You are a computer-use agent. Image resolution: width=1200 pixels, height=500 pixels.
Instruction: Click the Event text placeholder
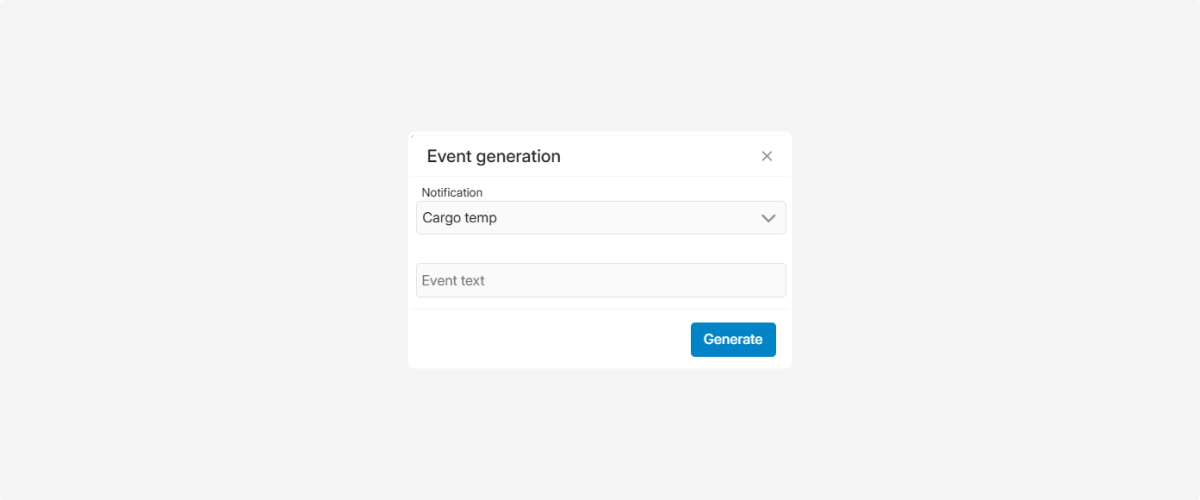[453, 280]
